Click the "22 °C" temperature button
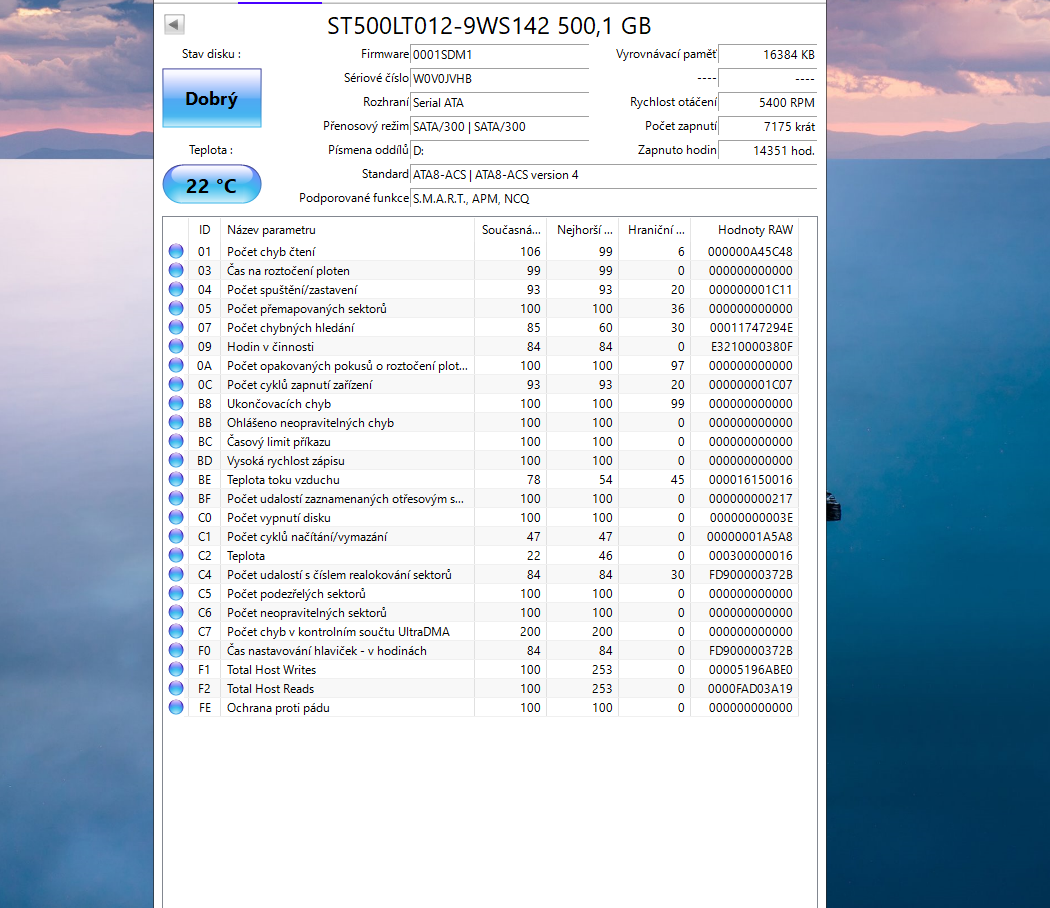Image resolution: width=1050 pixels, height=908 pixels. click(211, 184)
